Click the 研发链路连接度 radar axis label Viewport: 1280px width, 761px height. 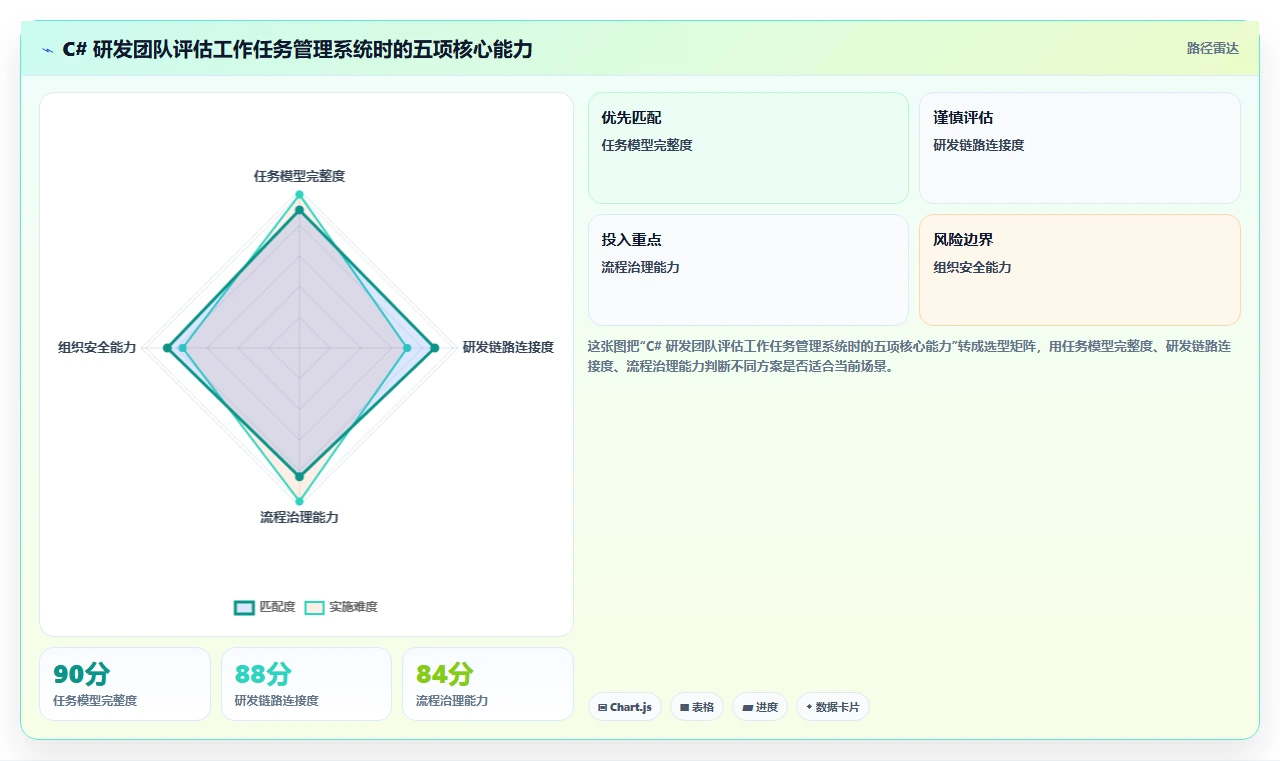(x=508, y=347)
